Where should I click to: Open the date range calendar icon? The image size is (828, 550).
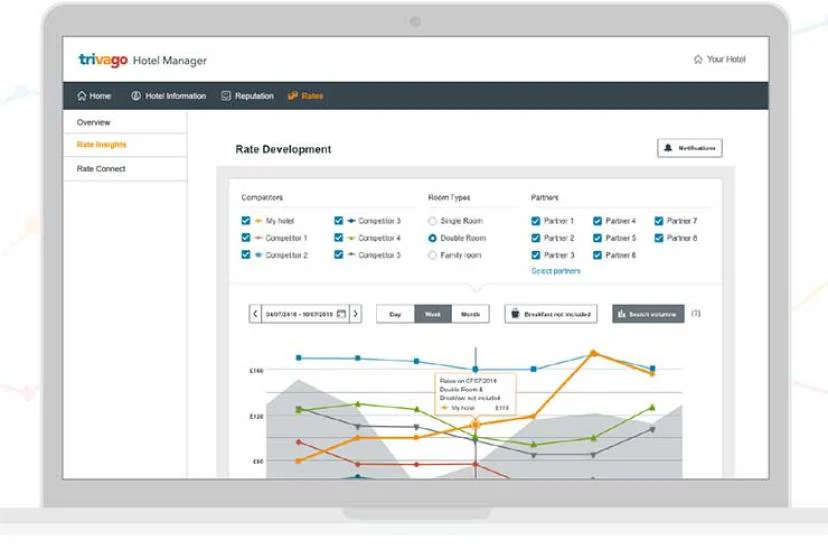pos(342,314)
